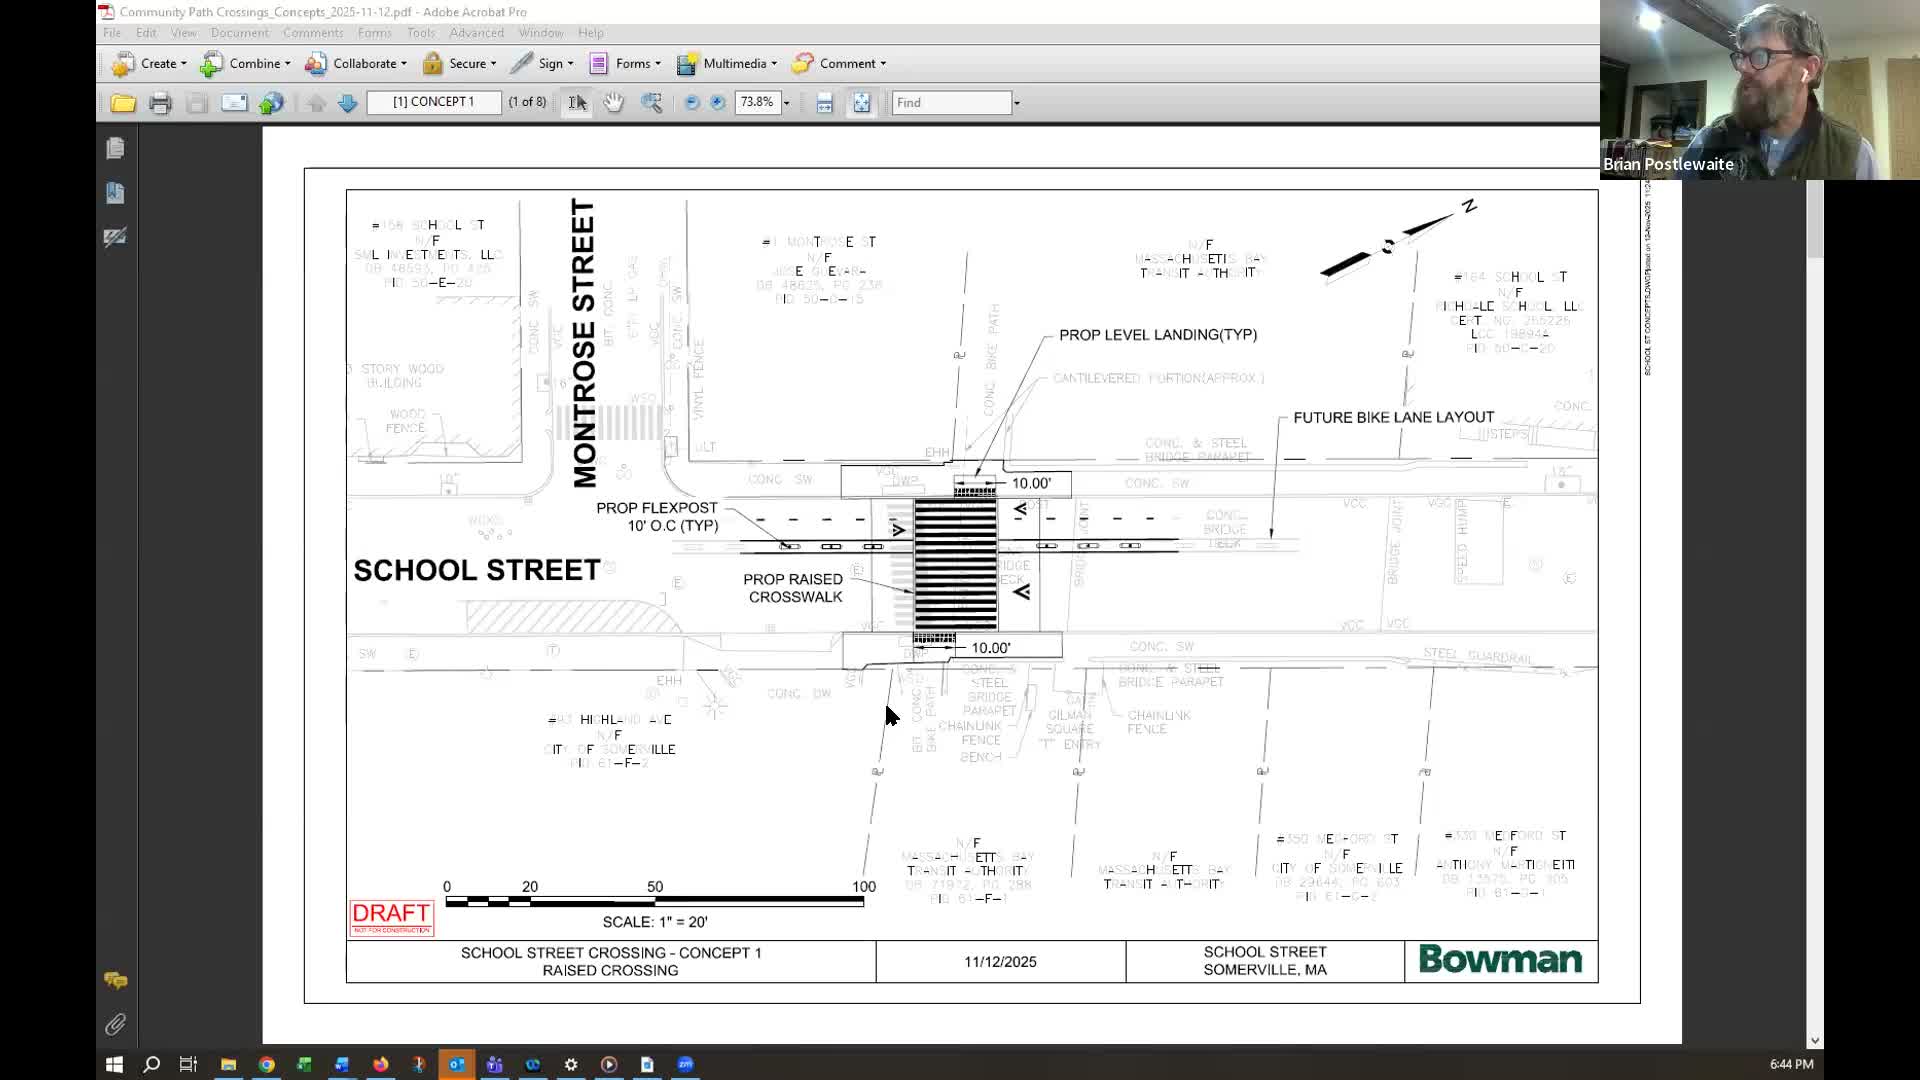Open the Document menu
Viewport: 1920px width, 1080px height.
[239, 33]
